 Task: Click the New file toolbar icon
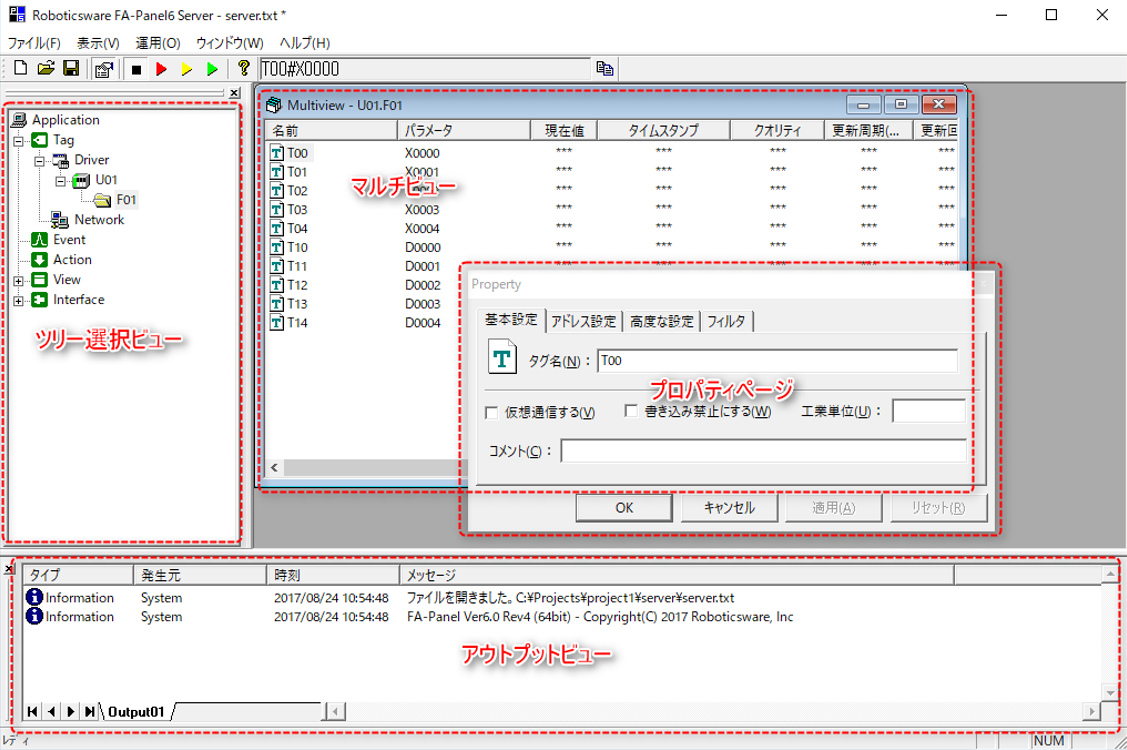click(x=21, y=69)
